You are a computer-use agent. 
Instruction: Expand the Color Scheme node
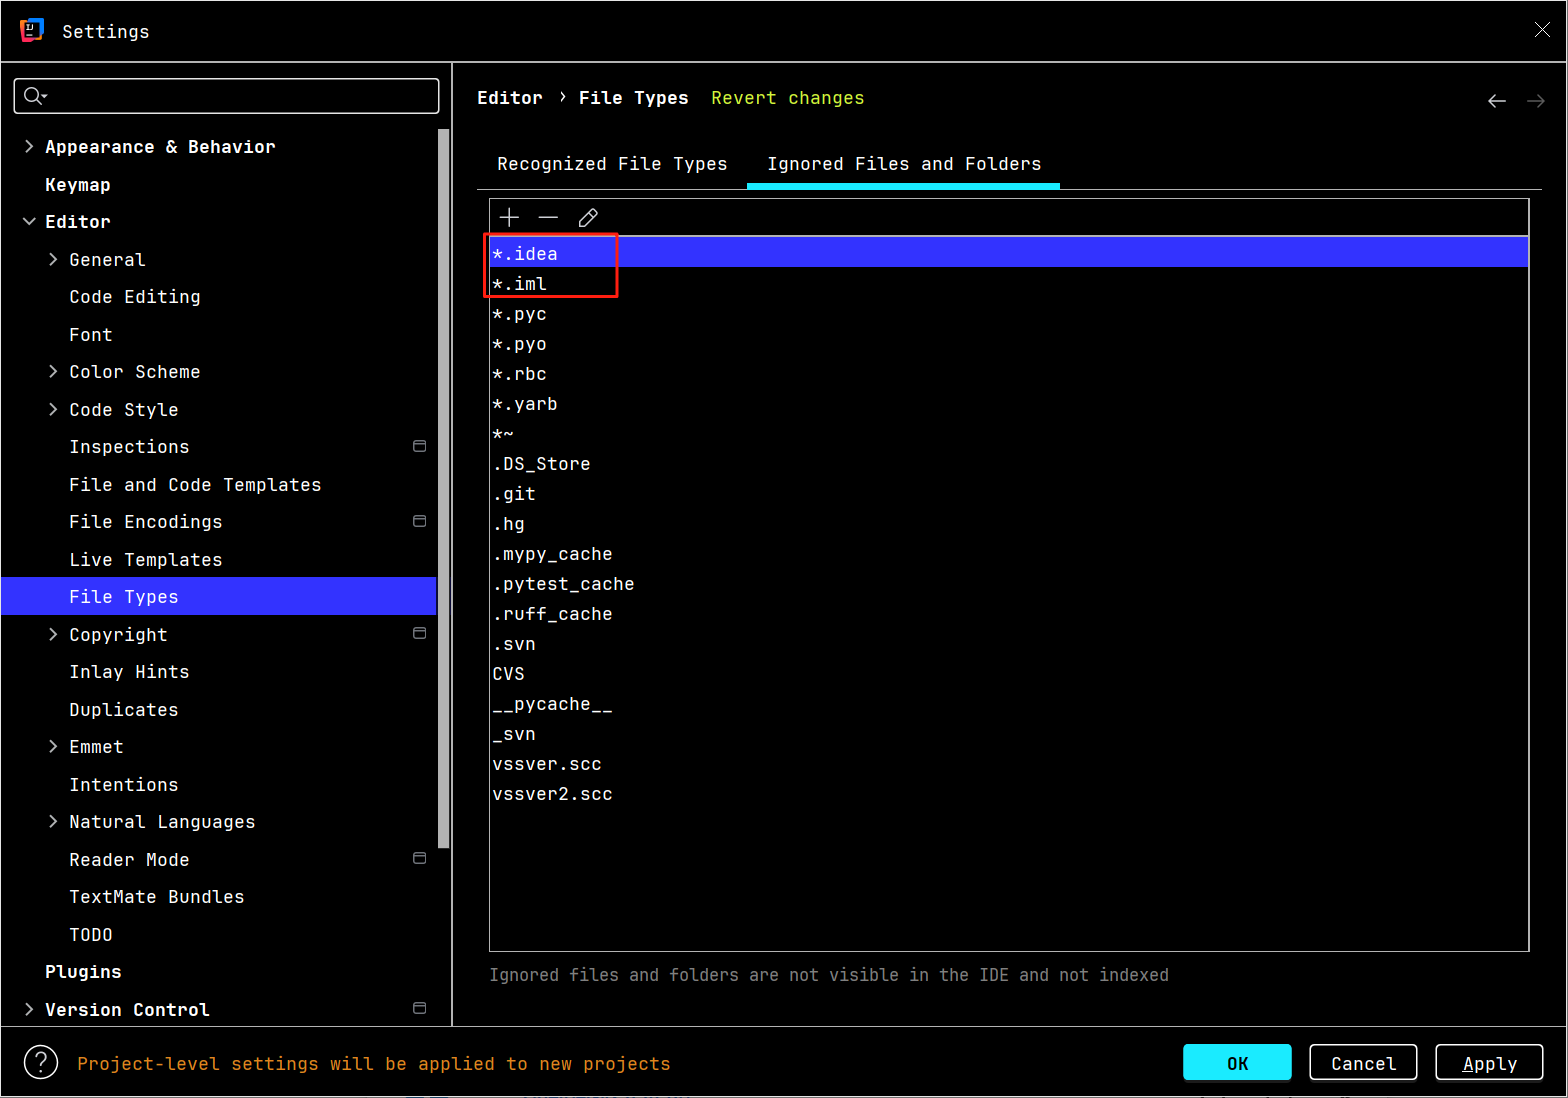[x=53, y=372]
